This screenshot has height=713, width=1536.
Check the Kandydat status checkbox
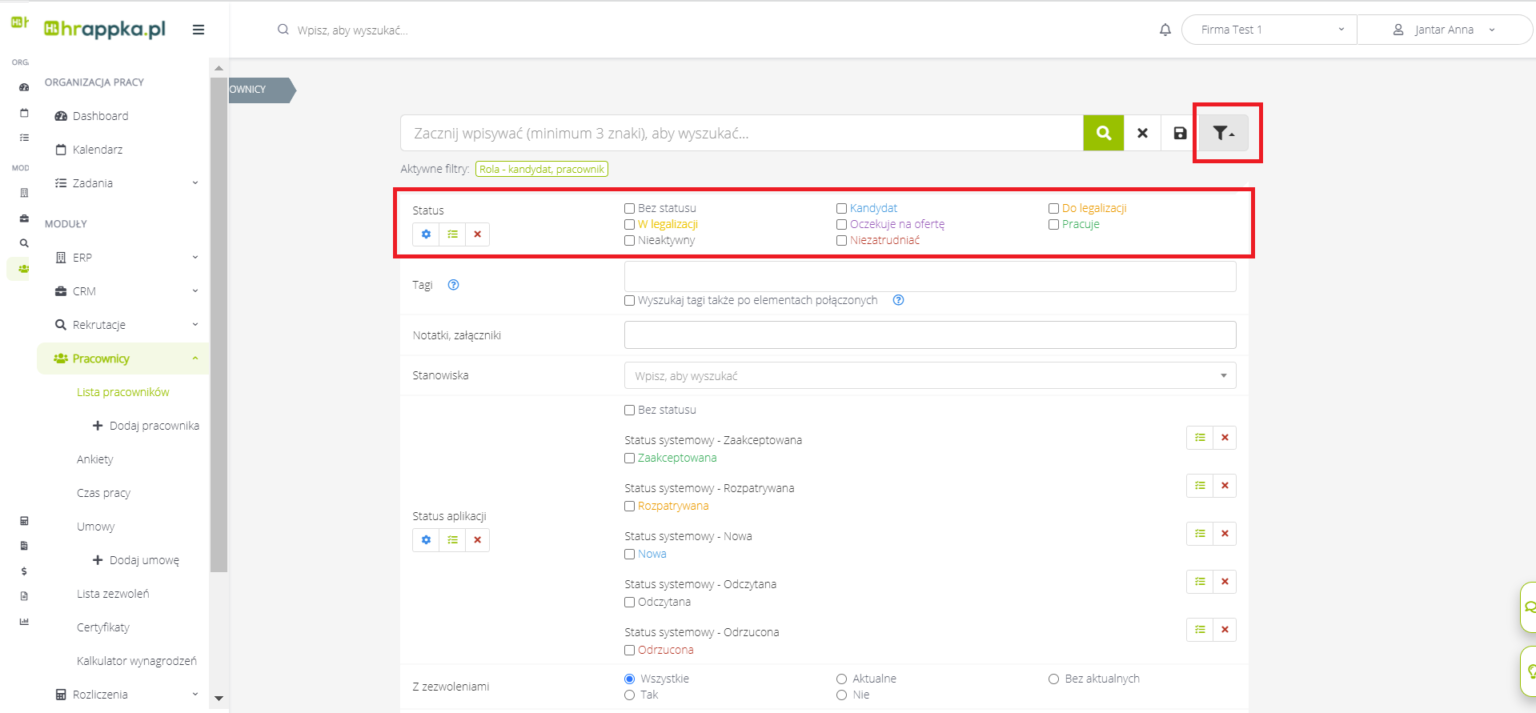[842, 208]
